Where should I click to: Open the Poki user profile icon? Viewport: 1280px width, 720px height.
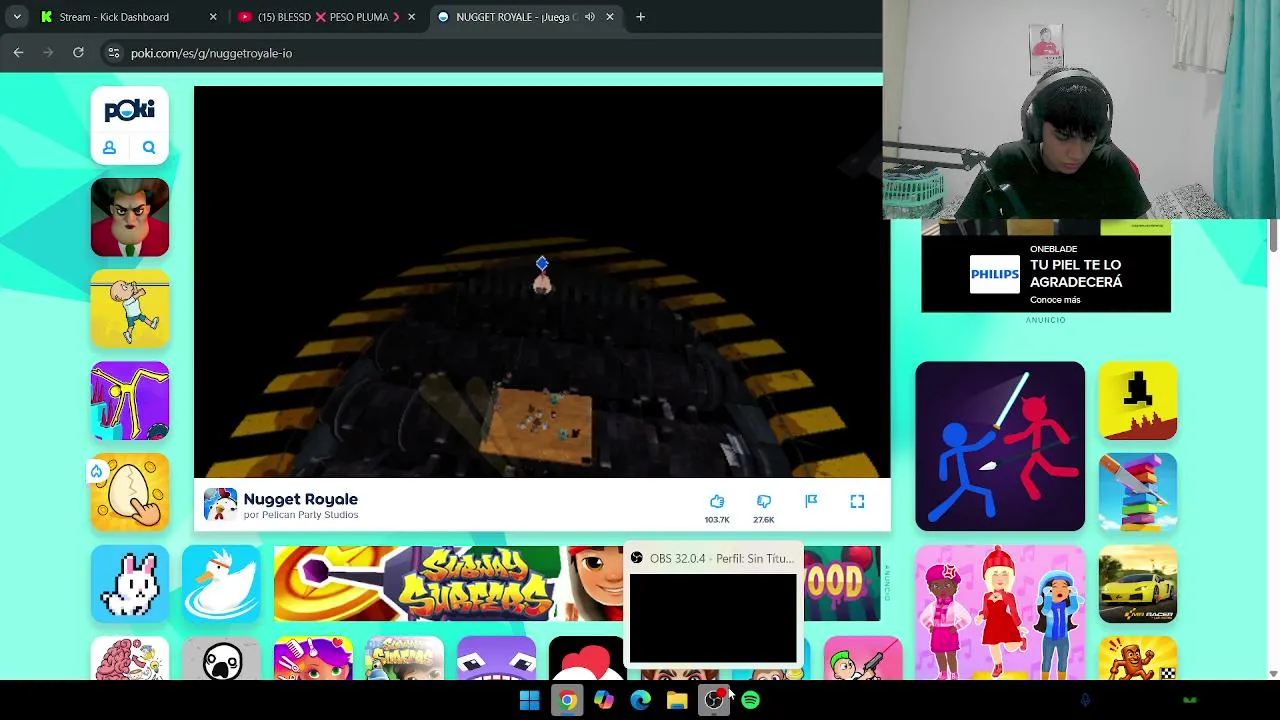(x=110, y=148)
